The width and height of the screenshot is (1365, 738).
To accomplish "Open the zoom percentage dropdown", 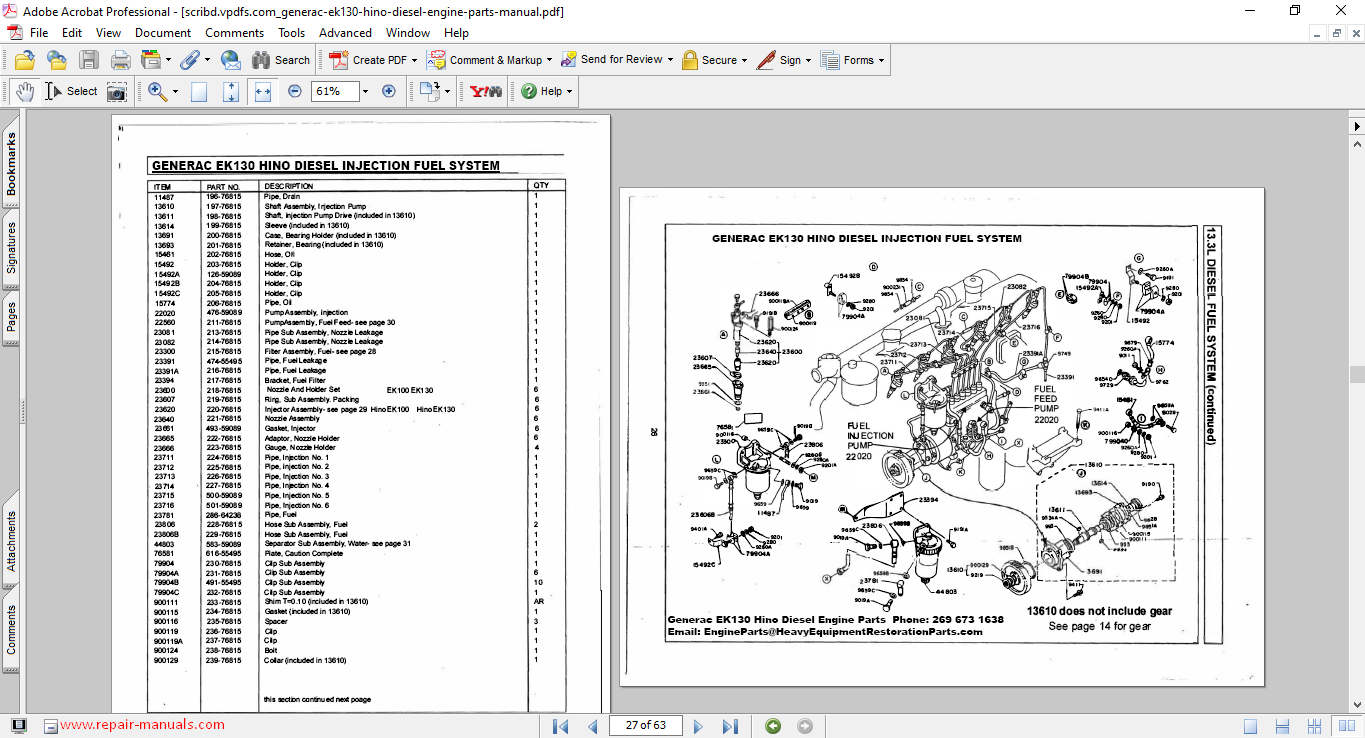I will [365, 91].
